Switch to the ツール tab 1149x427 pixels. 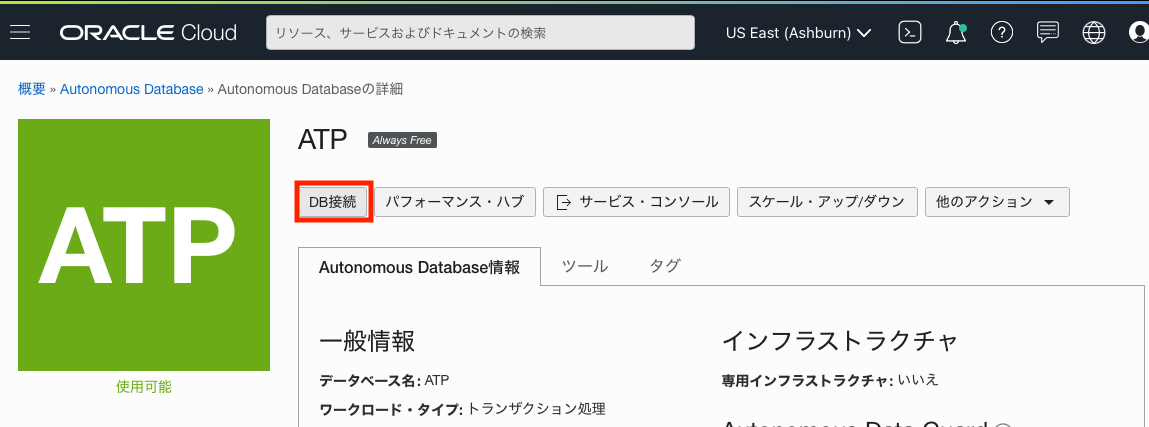[x=585, y=267]
